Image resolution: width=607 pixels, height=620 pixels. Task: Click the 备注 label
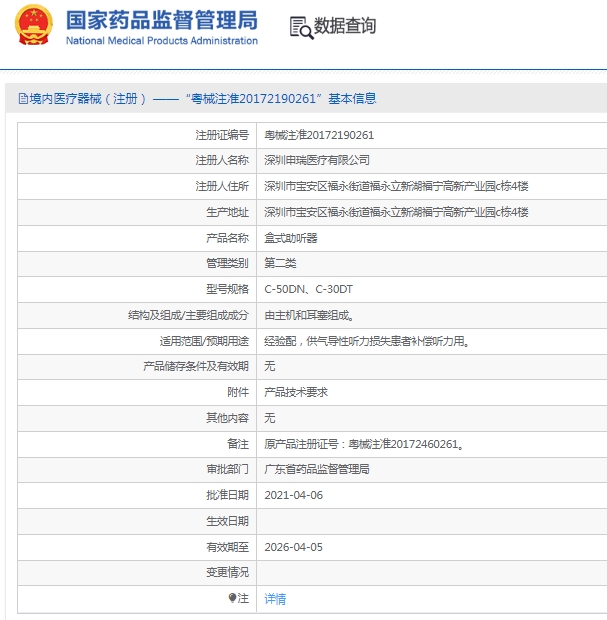[238, 444]
